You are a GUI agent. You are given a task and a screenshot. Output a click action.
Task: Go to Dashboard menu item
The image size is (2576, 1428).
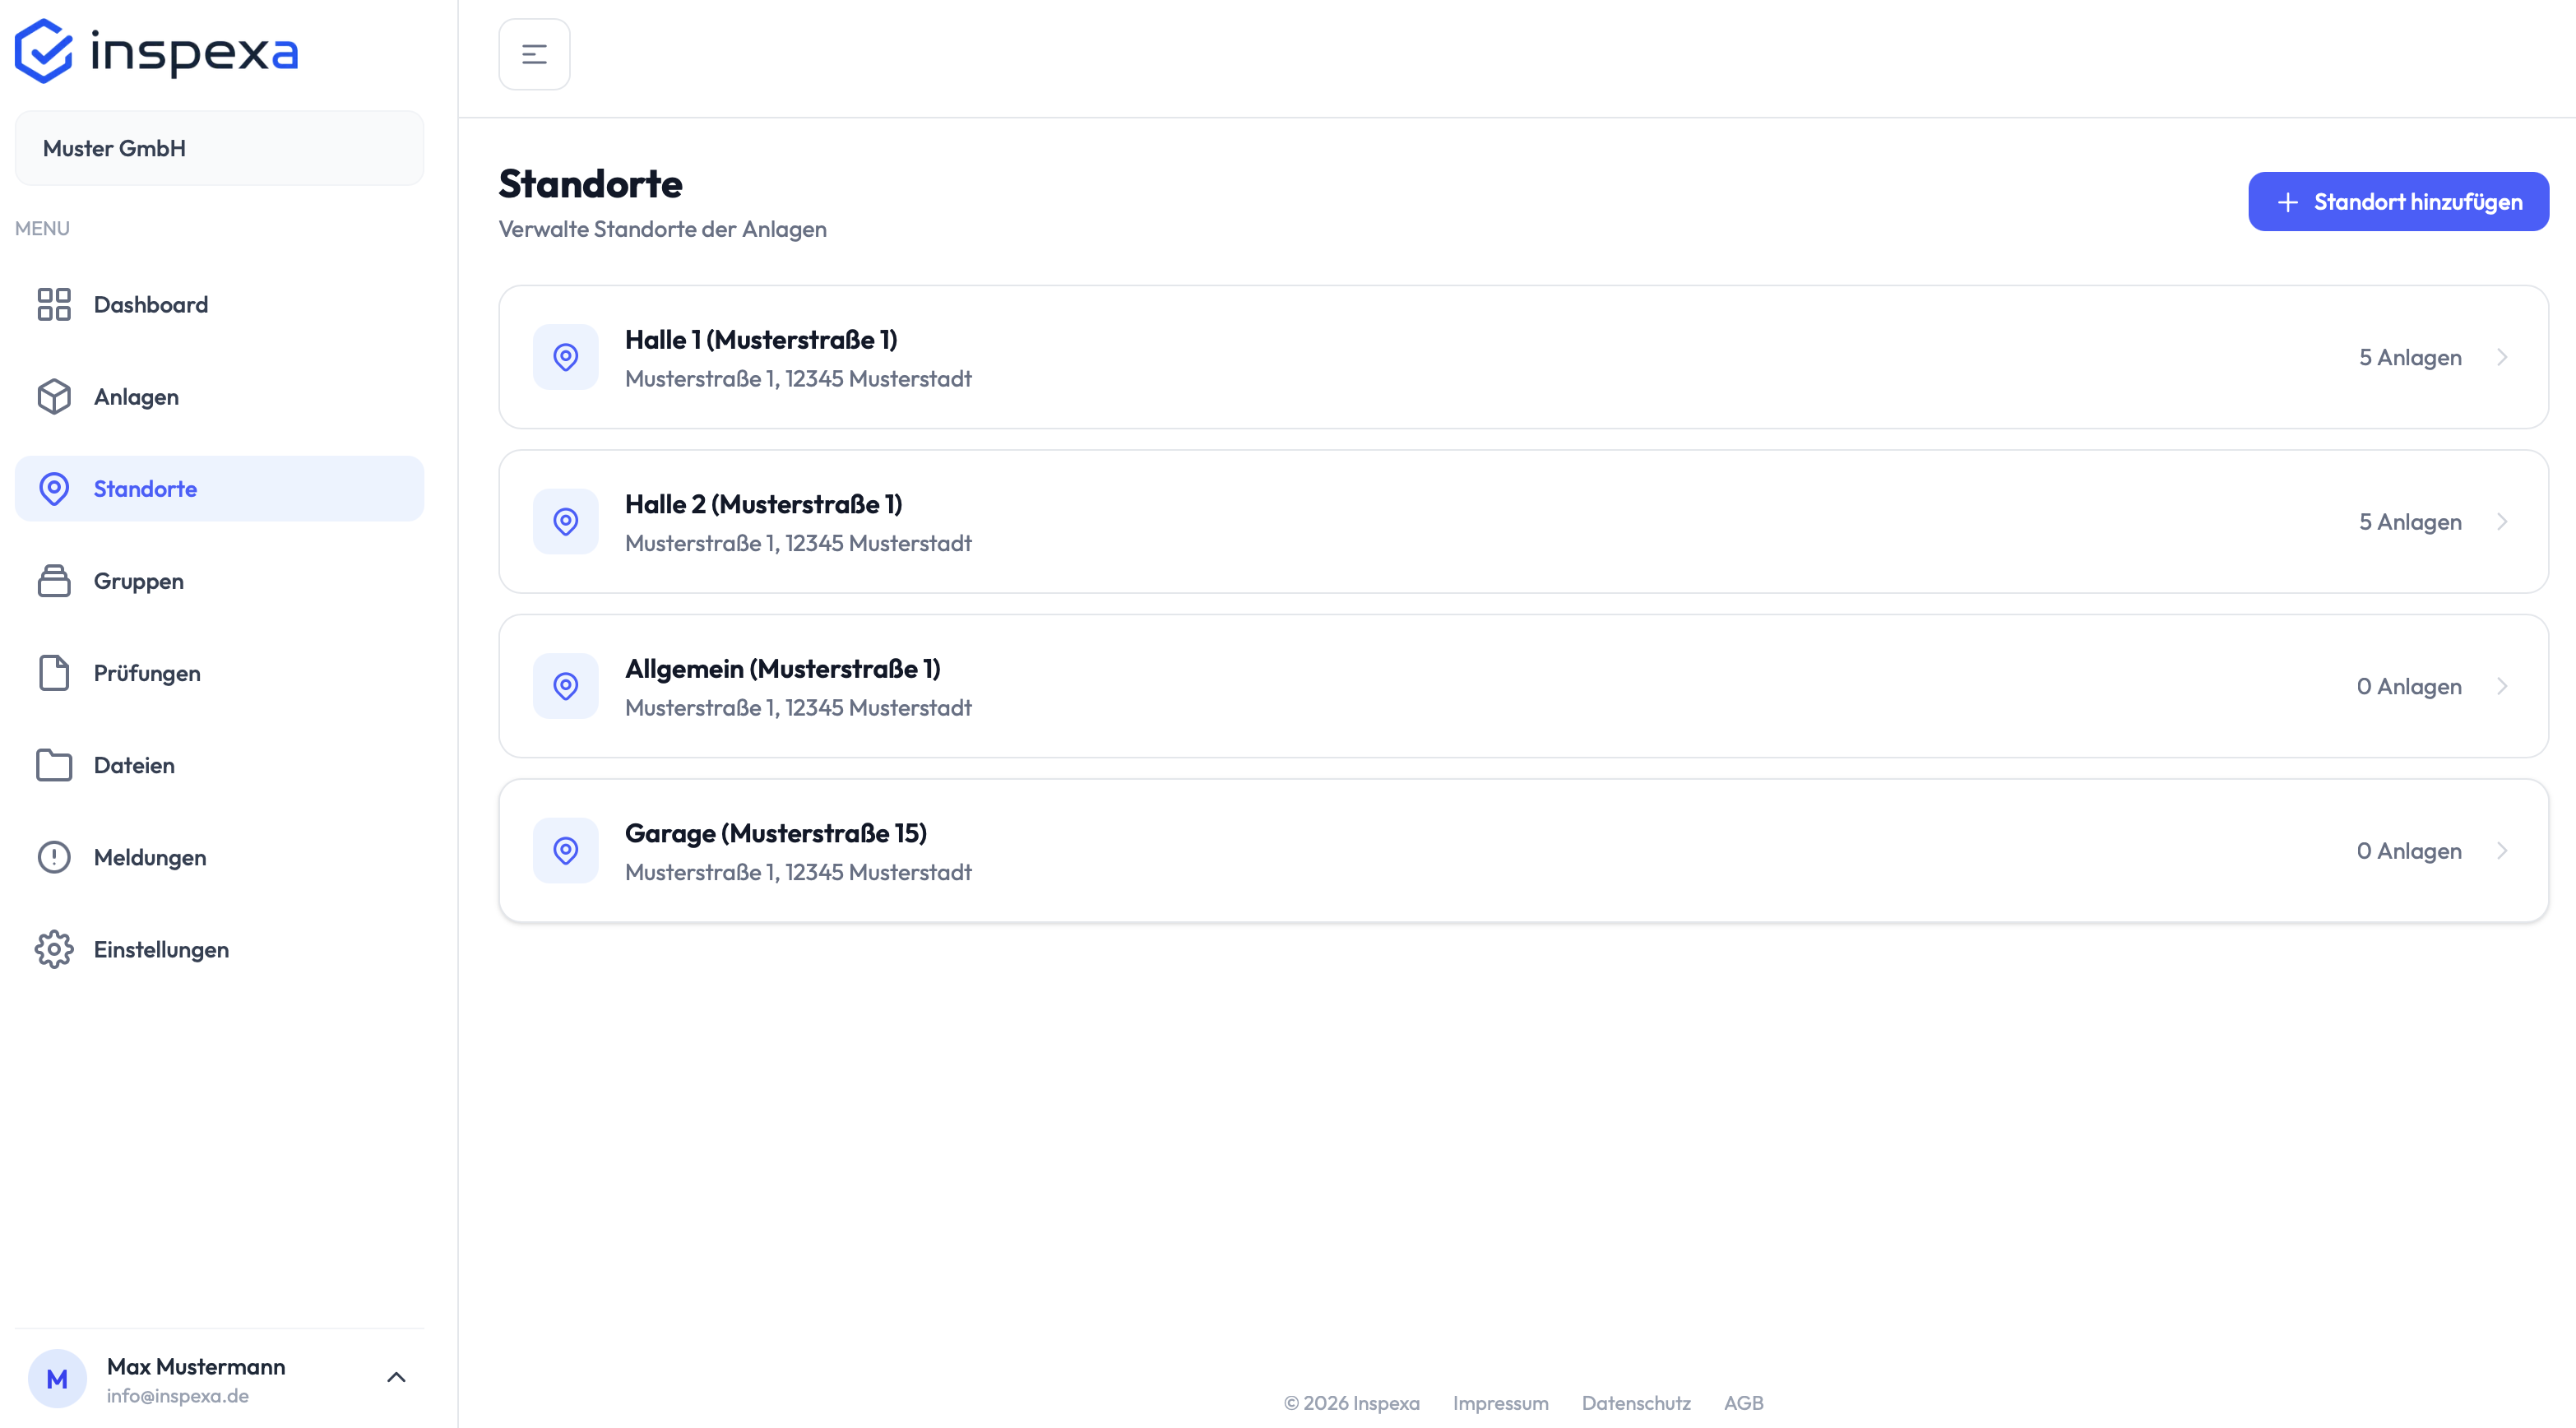pyautogui.click(x=219, y=304)
